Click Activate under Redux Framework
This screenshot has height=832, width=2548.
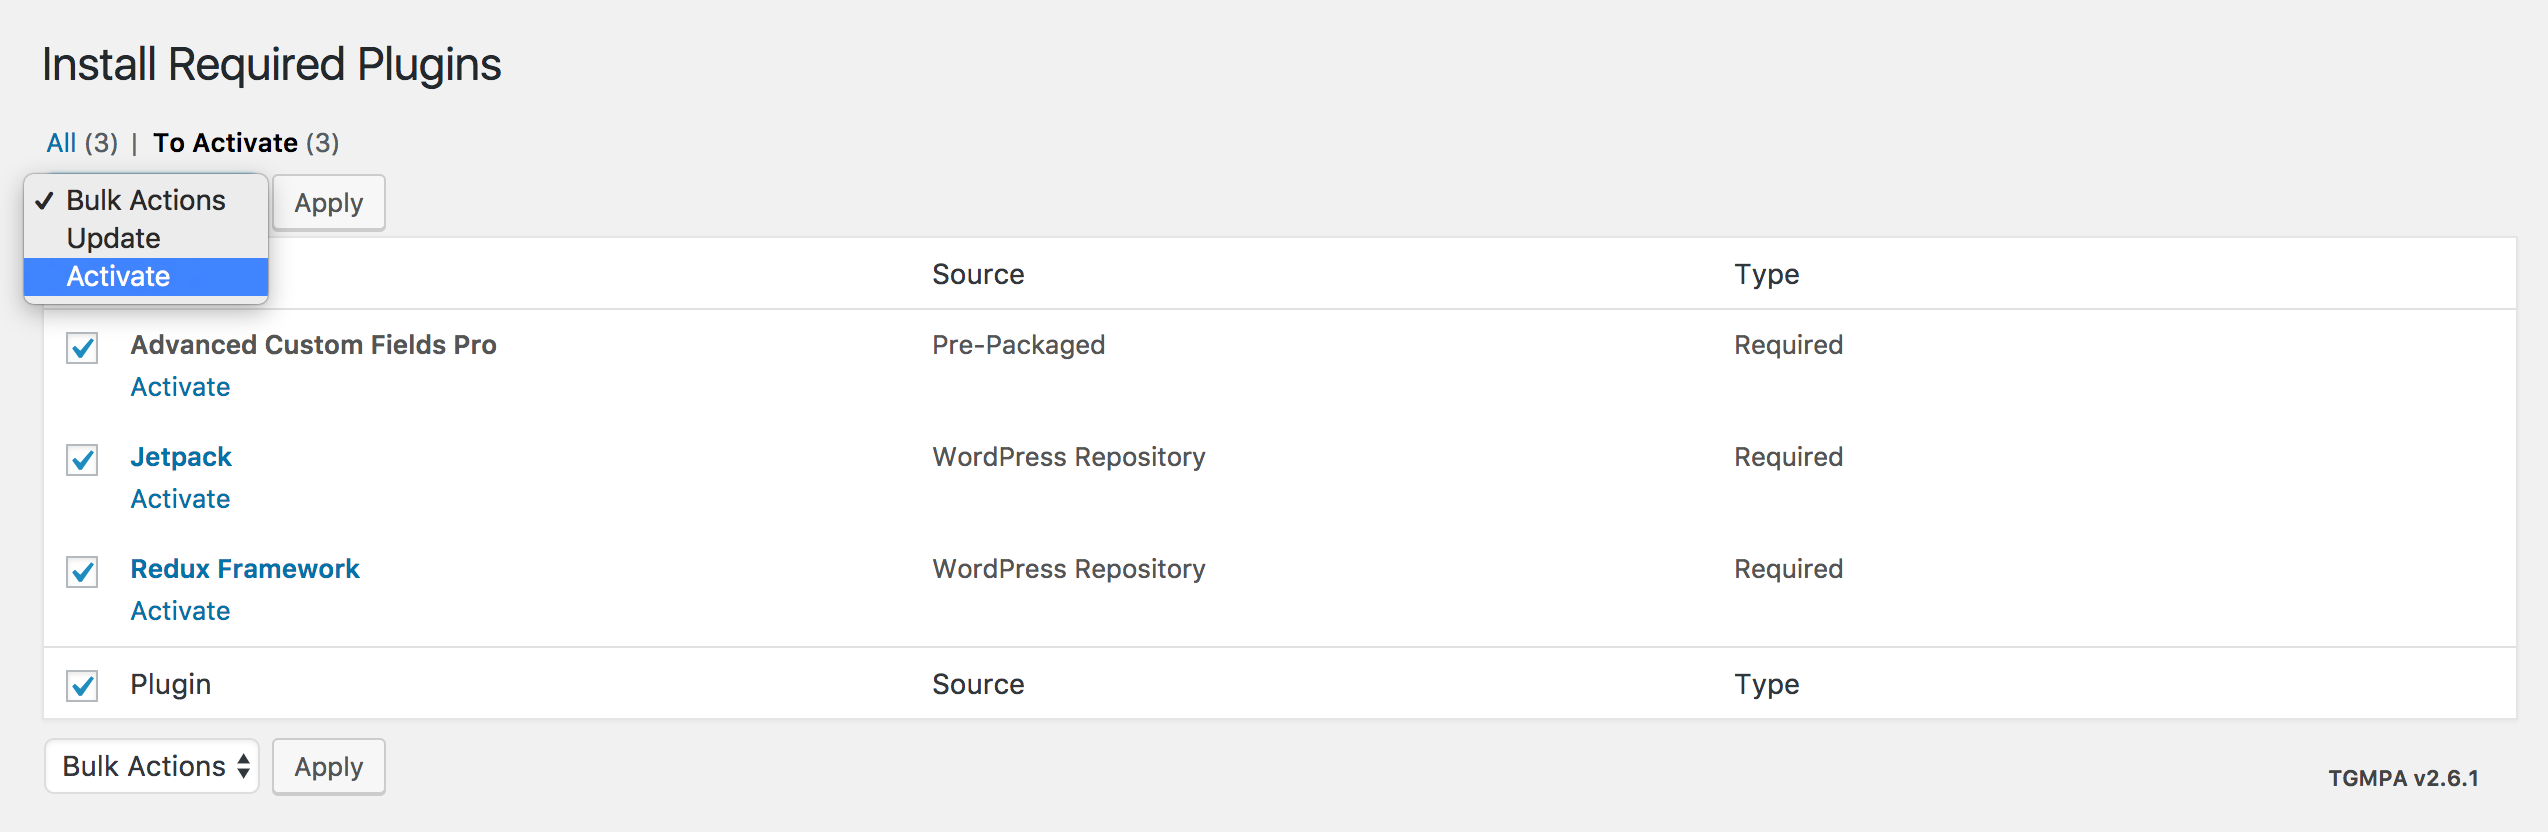click(181, 611)
